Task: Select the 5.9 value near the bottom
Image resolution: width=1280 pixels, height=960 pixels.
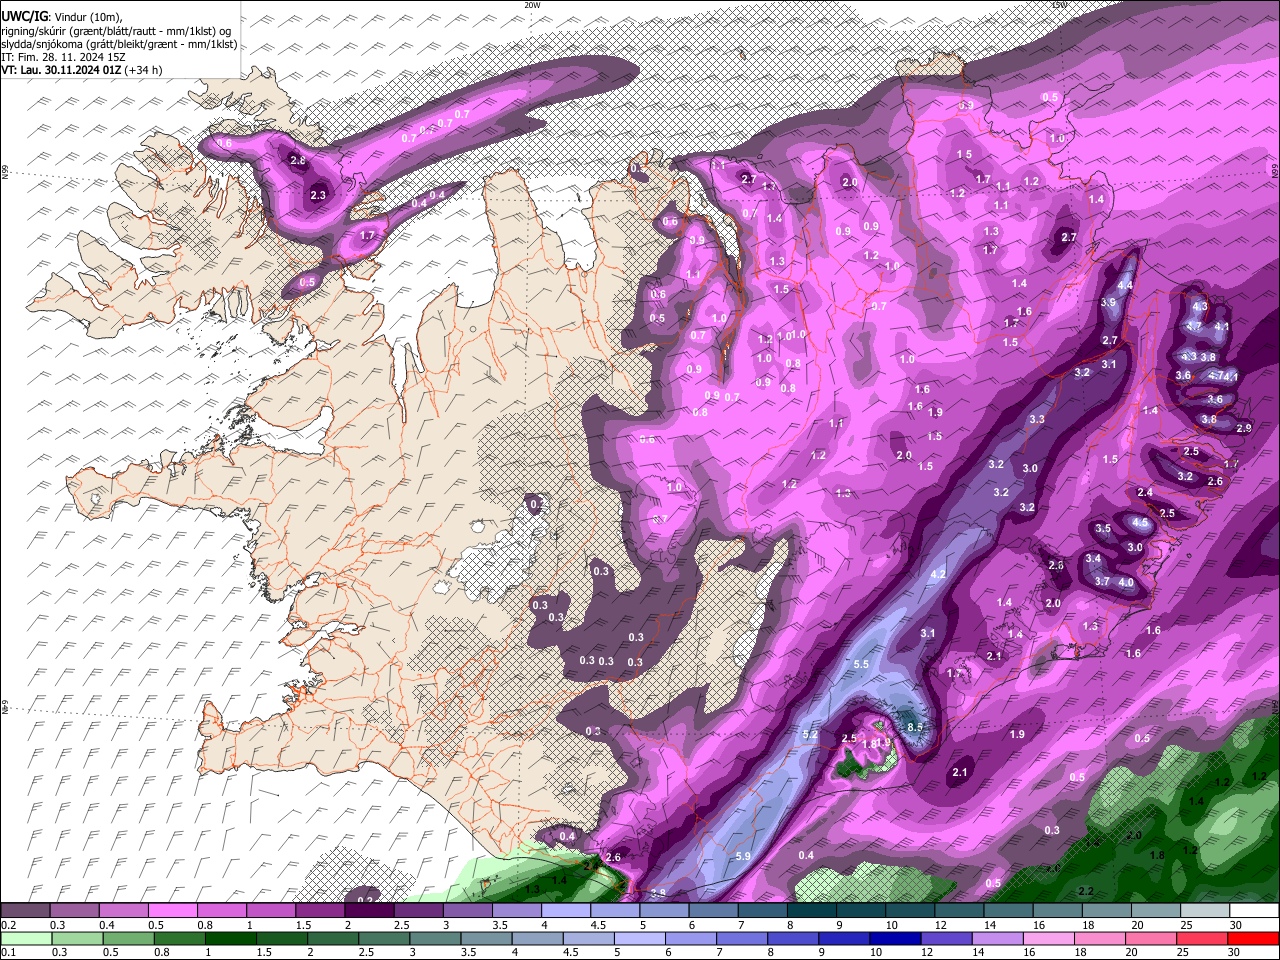Action: pos(742,856)
